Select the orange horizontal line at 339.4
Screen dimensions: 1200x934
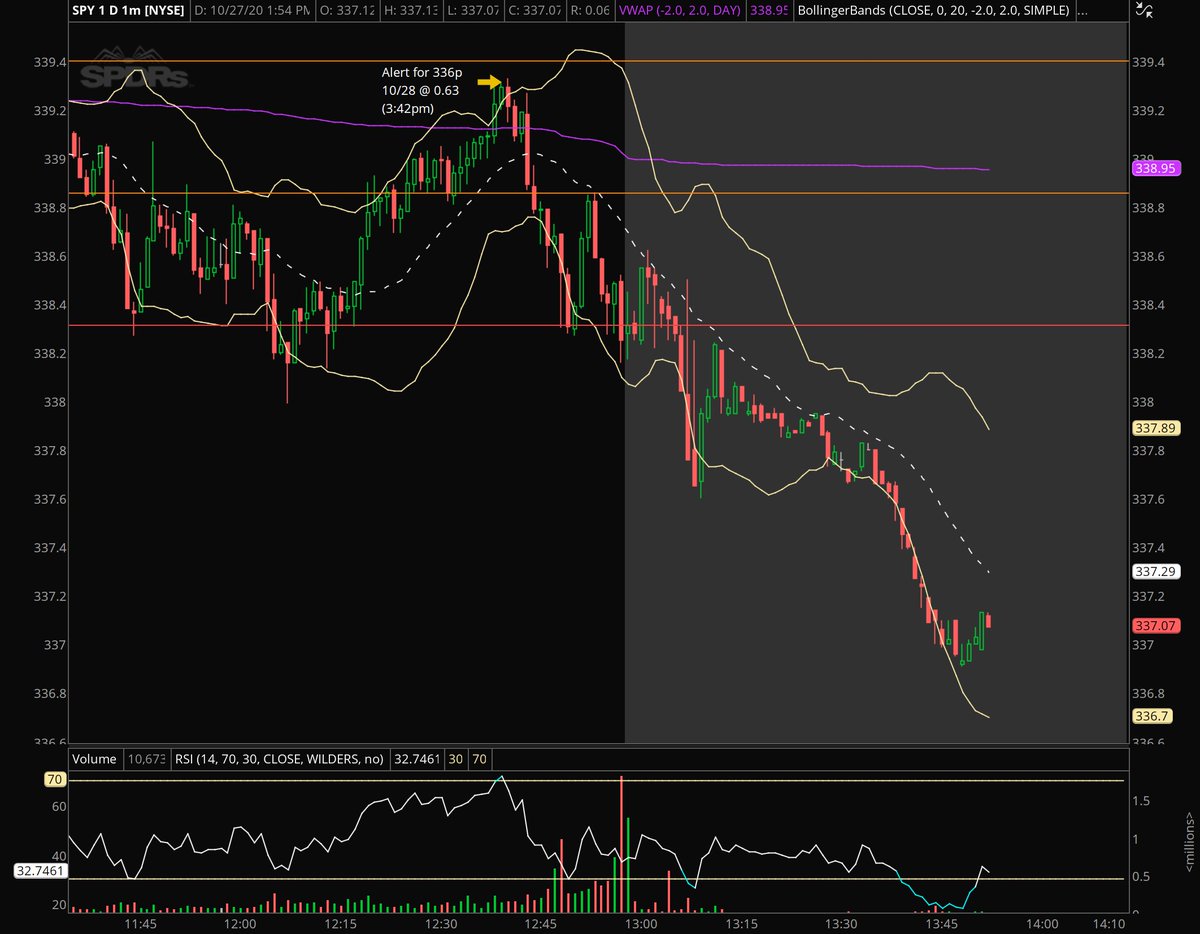click(598, 61)
